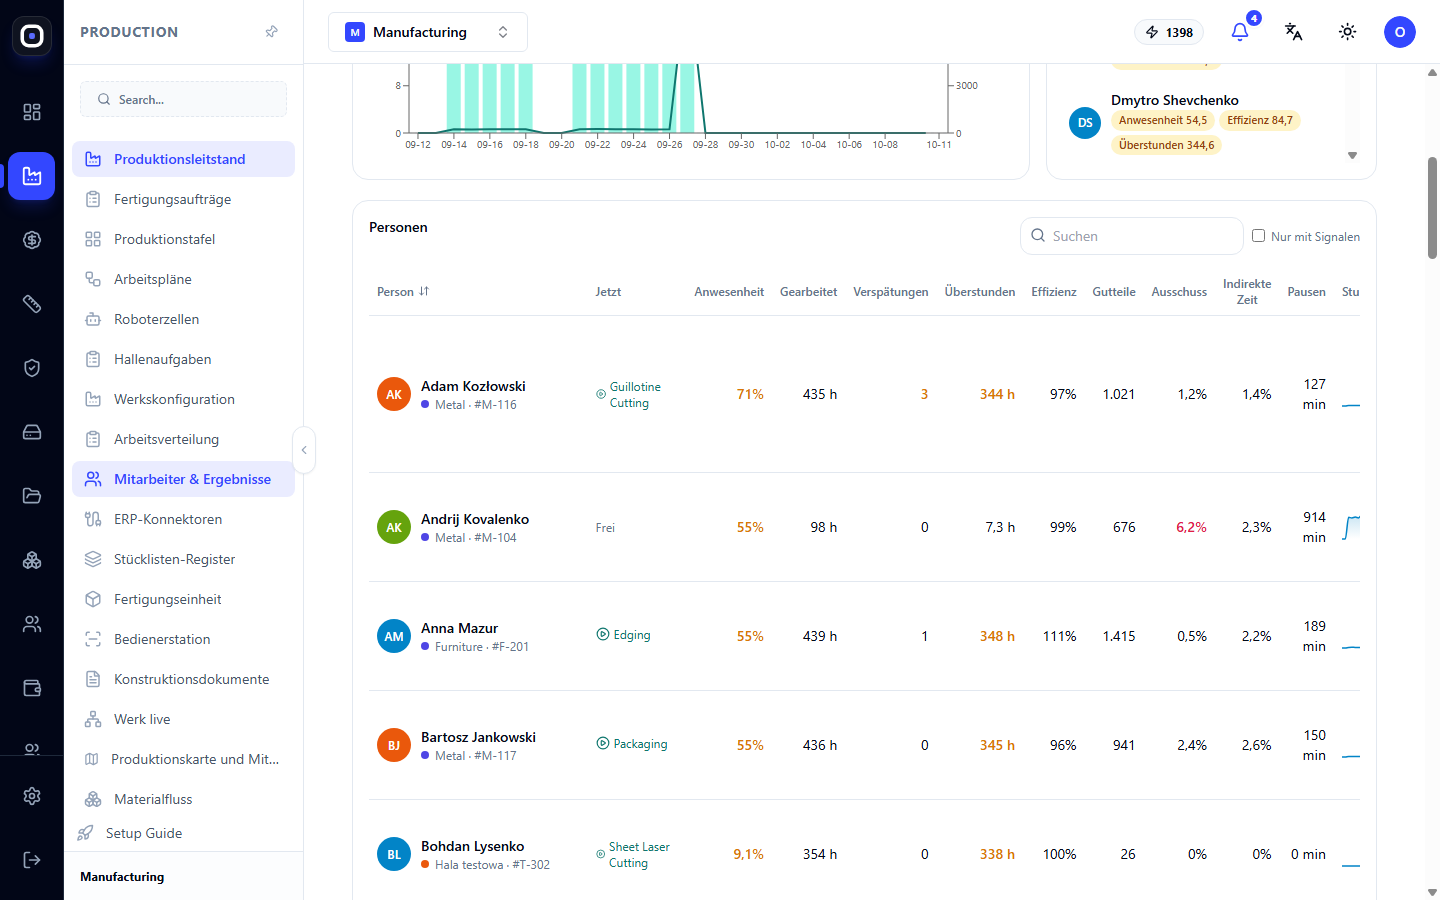Pin the Production sidebar

271,32
